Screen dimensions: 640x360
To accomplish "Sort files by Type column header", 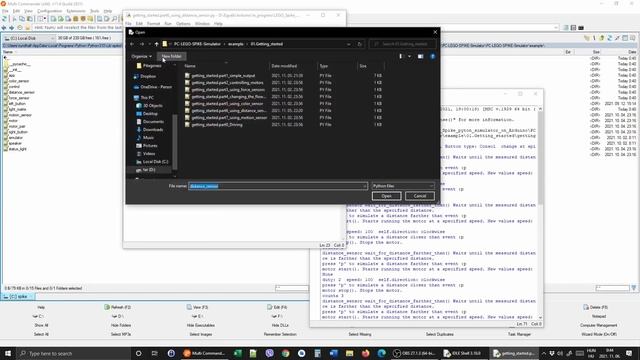I will pos(324,66).
